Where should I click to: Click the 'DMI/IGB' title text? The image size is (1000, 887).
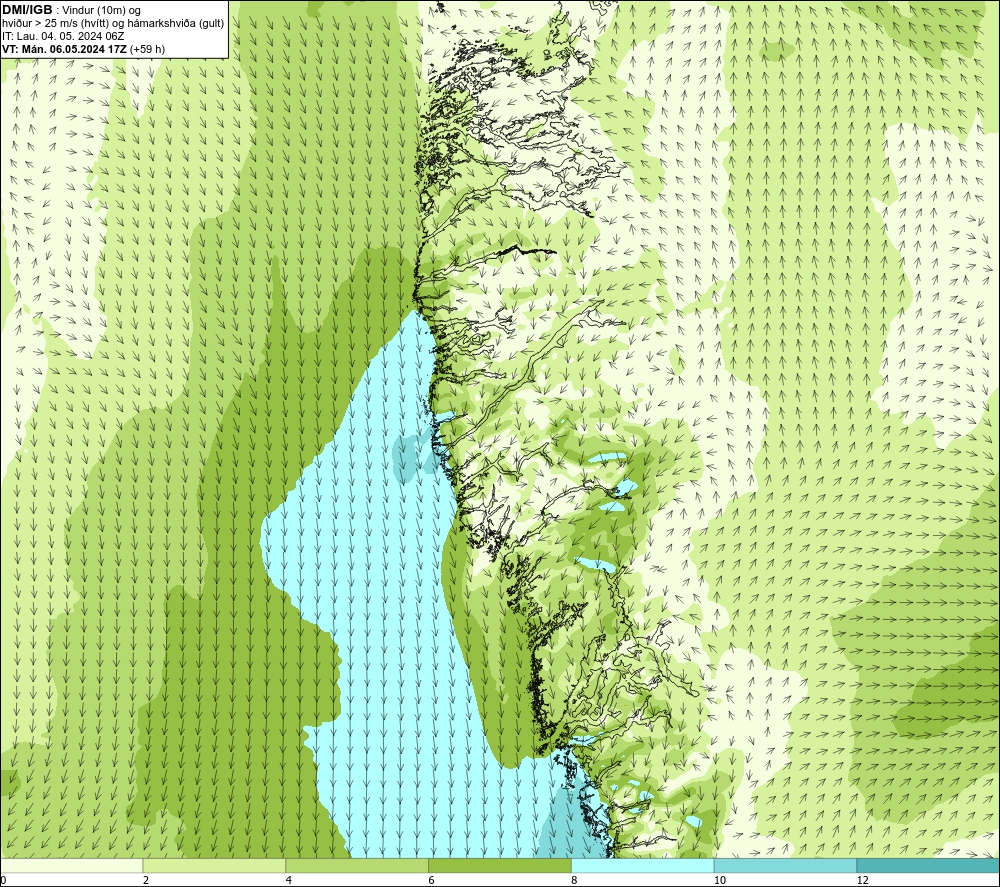27,10
